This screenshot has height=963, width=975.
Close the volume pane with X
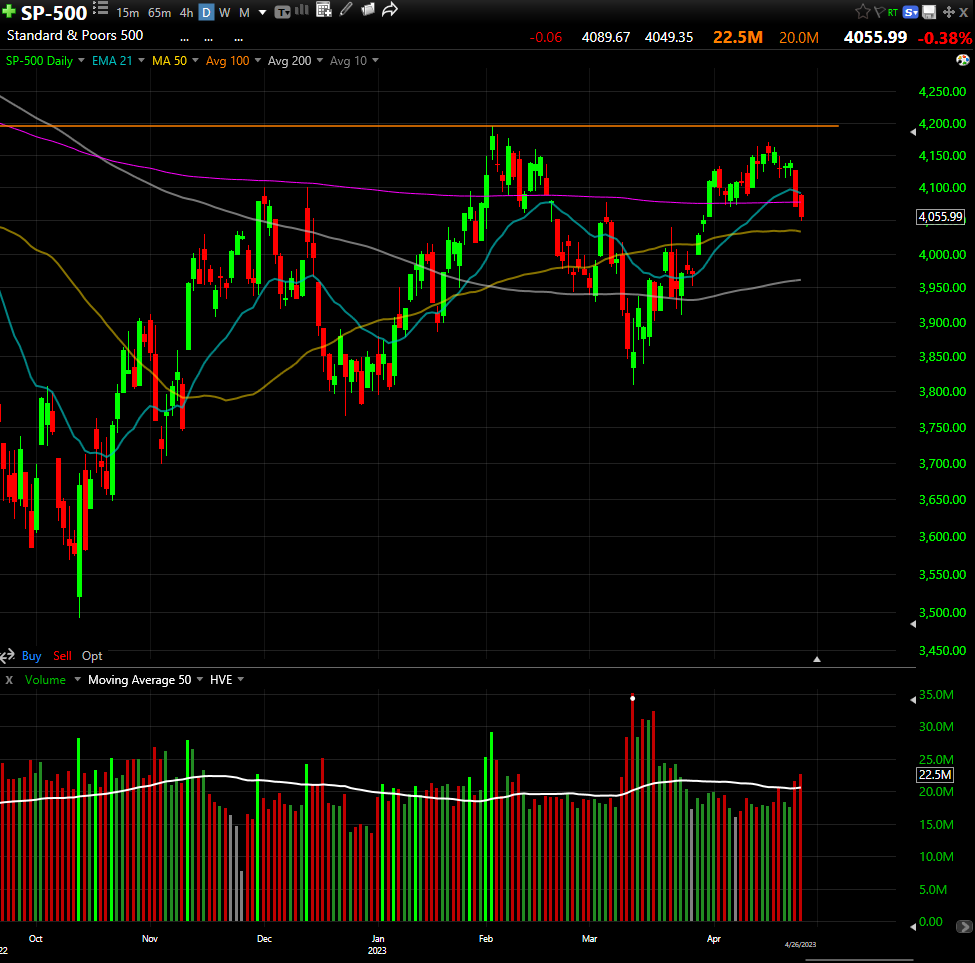[x=9, y=680]
